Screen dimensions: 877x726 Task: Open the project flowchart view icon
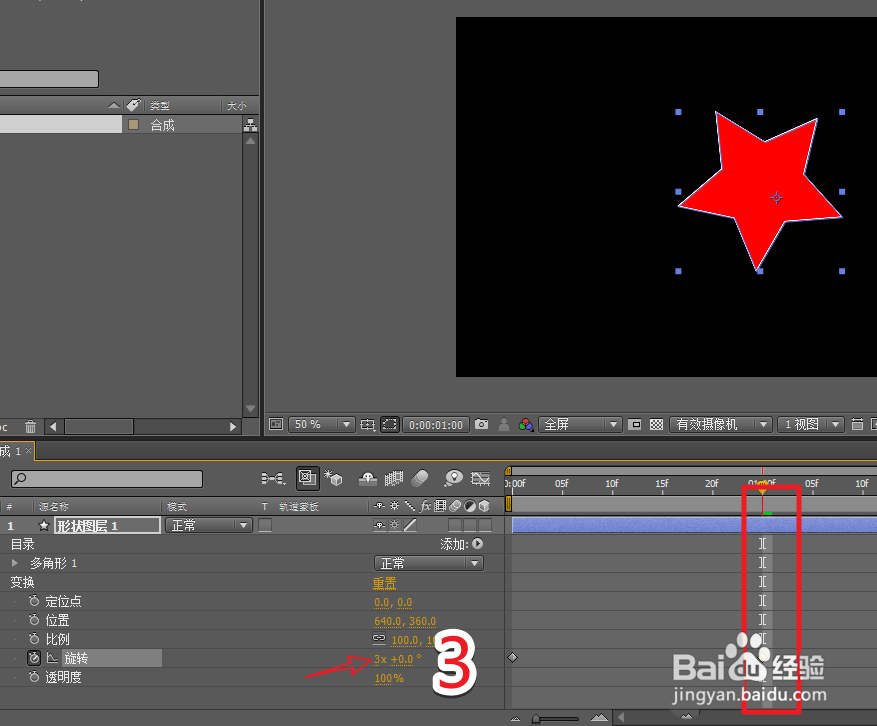click(x=251, y=125)
